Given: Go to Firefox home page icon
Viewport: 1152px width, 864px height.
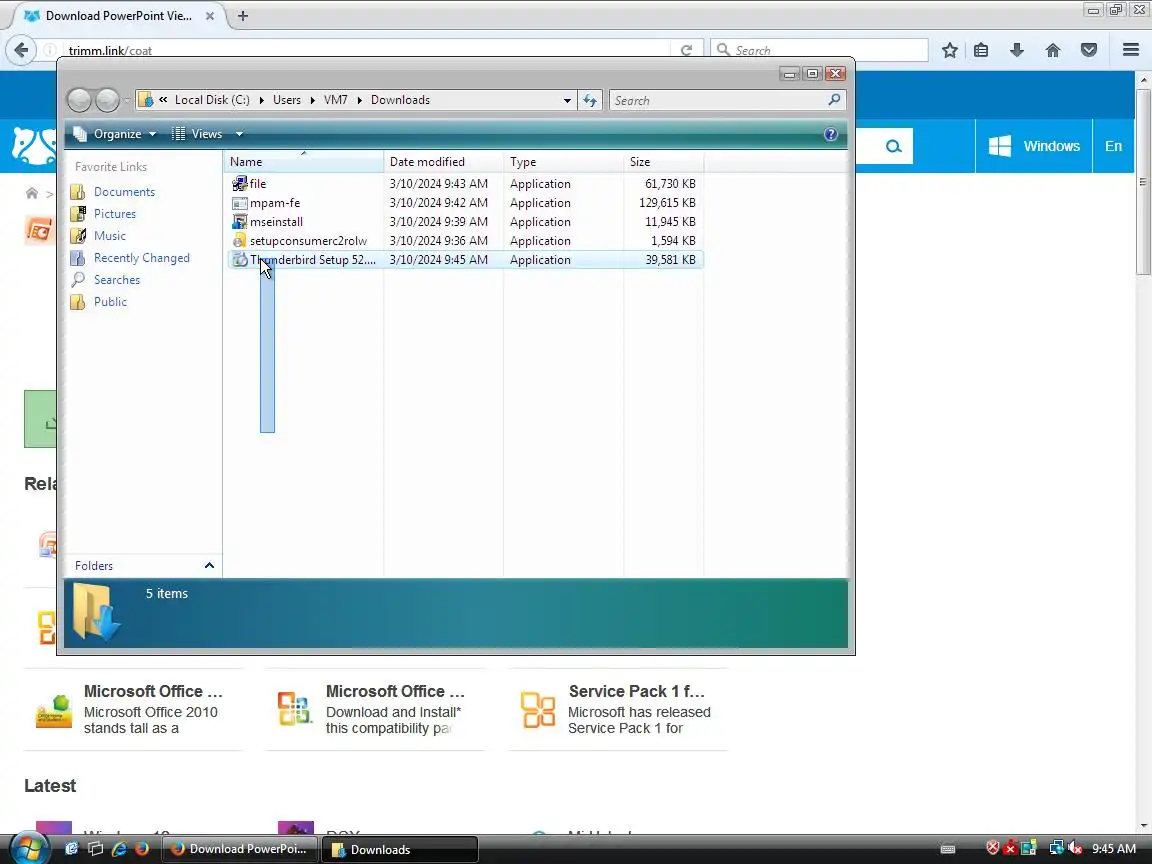Looking at the screenshot, I should pyautogui.click(x=1053, y=50).
